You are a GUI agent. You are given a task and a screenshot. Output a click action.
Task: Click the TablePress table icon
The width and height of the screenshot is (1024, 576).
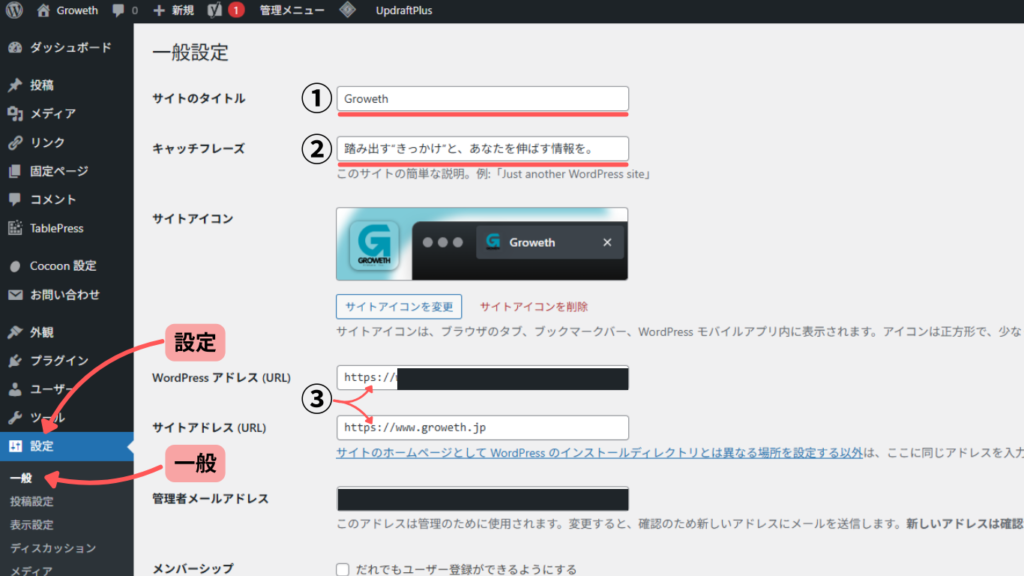[15, 228]
